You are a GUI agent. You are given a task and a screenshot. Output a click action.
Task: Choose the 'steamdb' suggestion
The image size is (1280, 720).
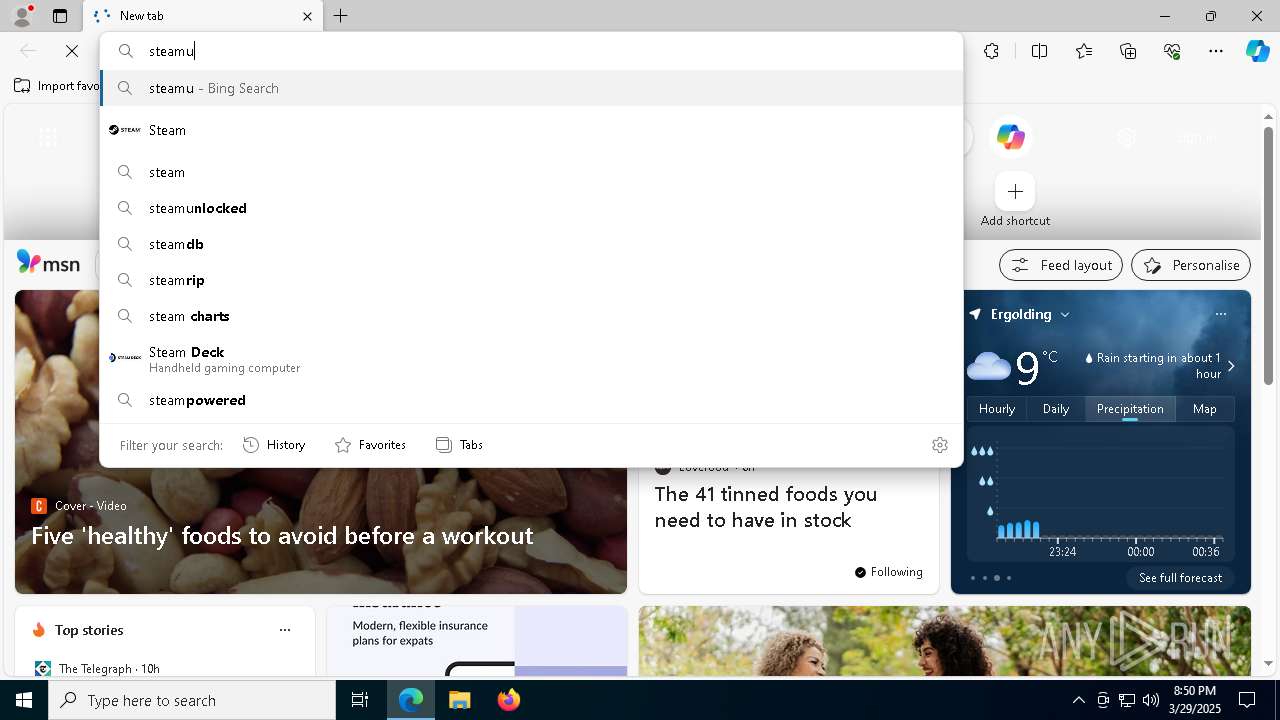click(531, 244)
